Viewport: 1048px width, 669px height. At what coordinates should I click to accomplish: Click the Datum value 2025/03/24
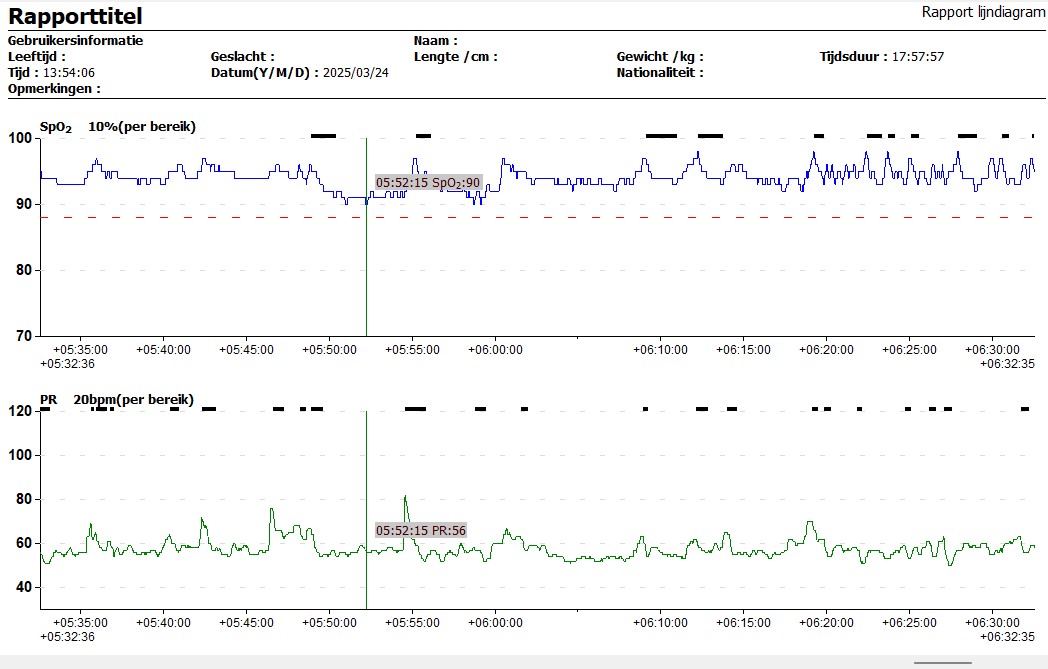coord(356,73)
